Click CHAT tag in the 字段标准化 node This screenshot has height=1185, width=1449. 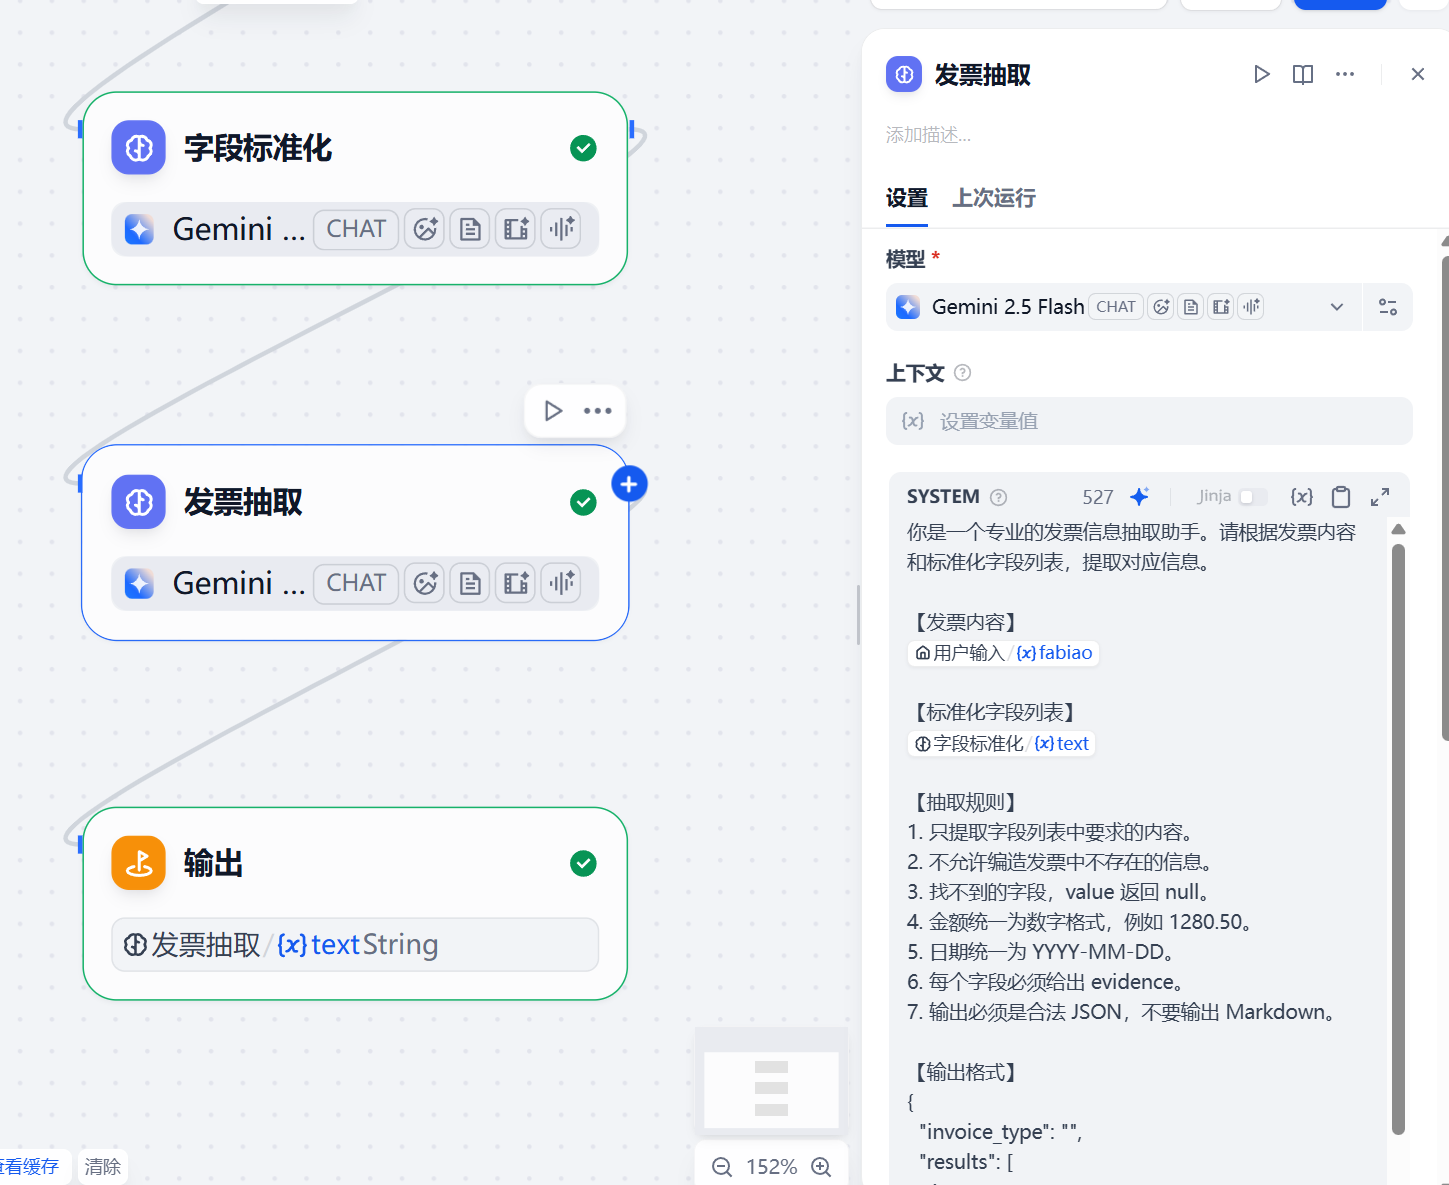click(x=356, y=229)
